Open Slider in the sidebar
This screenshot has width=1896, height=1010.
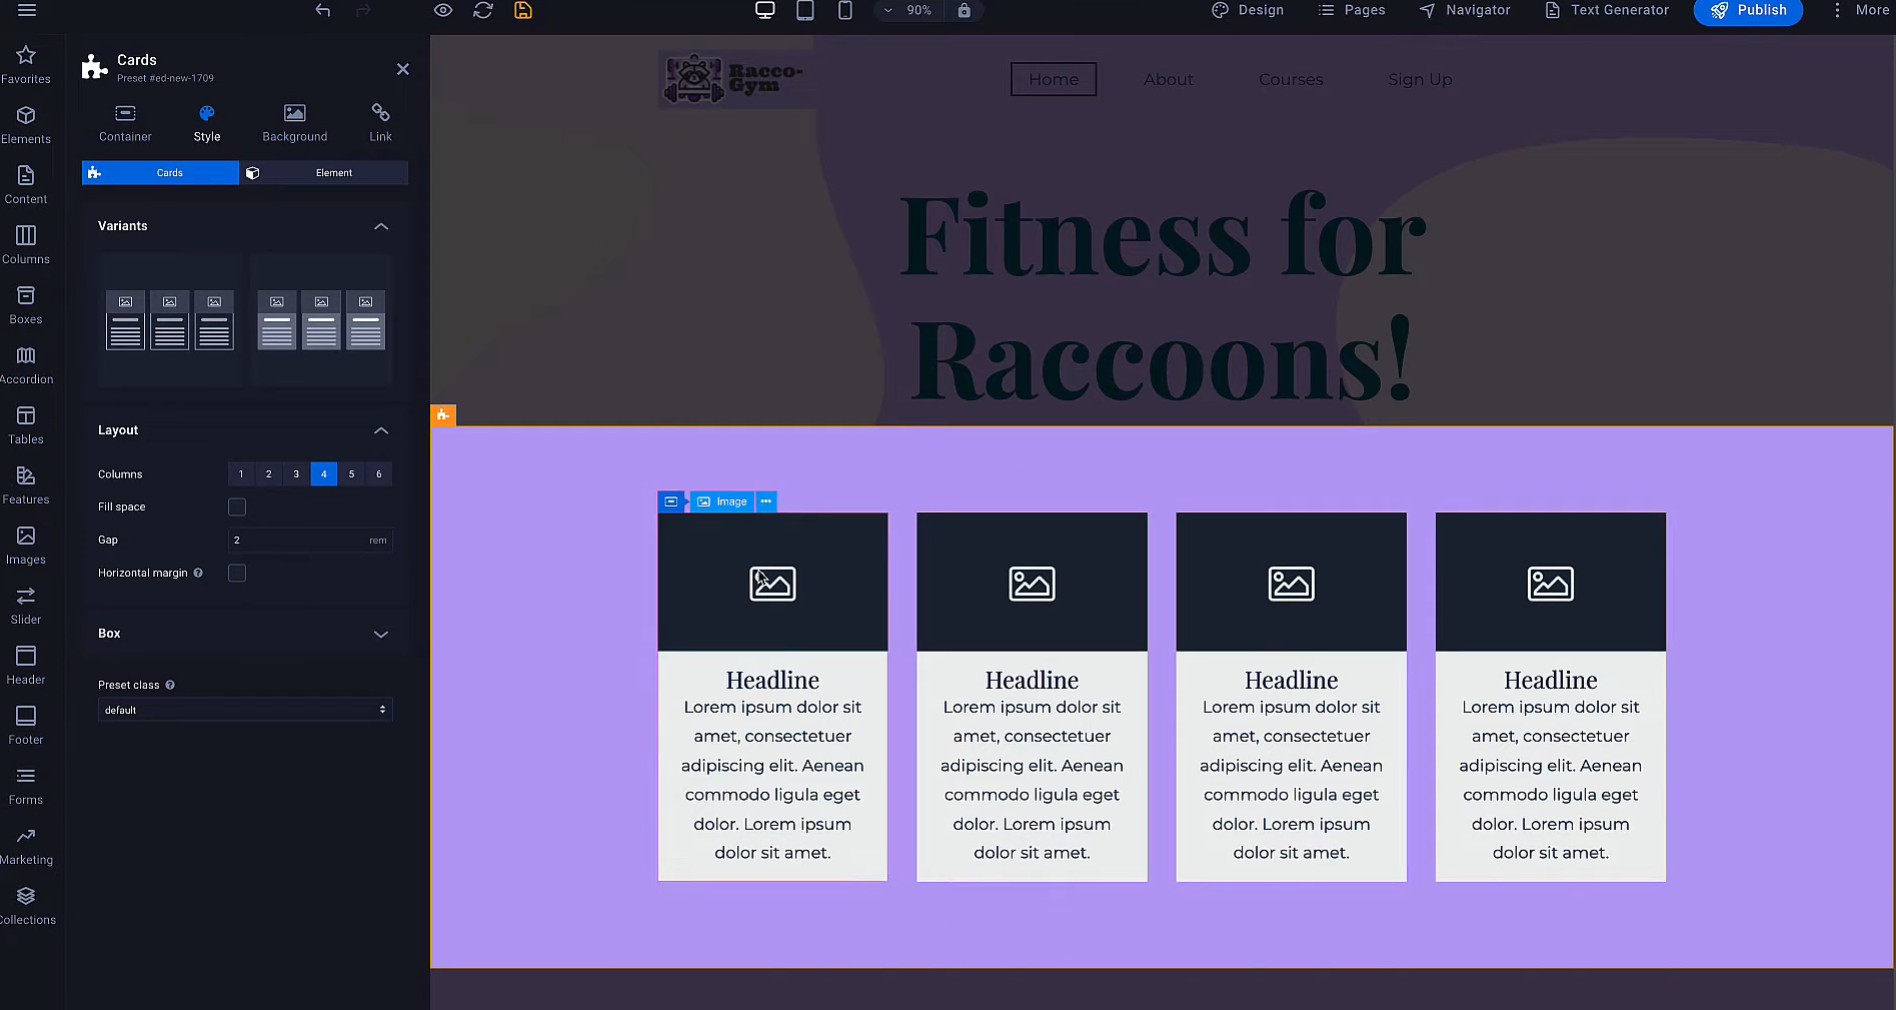tap(26, 606)
